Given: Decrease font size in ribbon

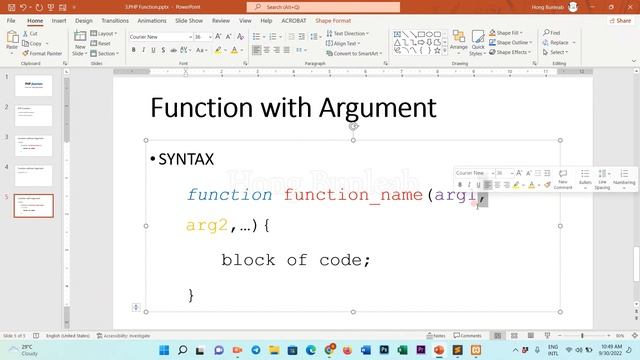Looking at the screenshot, I should pos(229,37).
